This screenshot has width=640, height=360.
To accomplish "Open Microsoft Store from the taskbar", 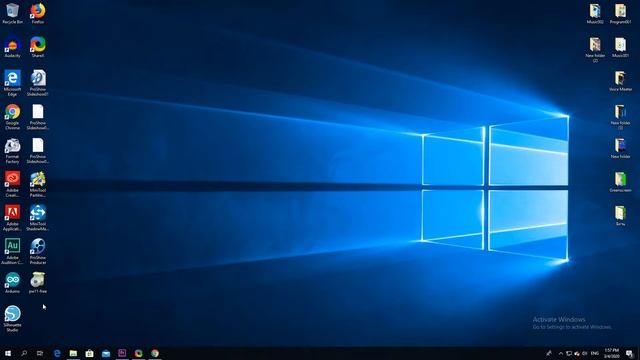I will 89,353.
